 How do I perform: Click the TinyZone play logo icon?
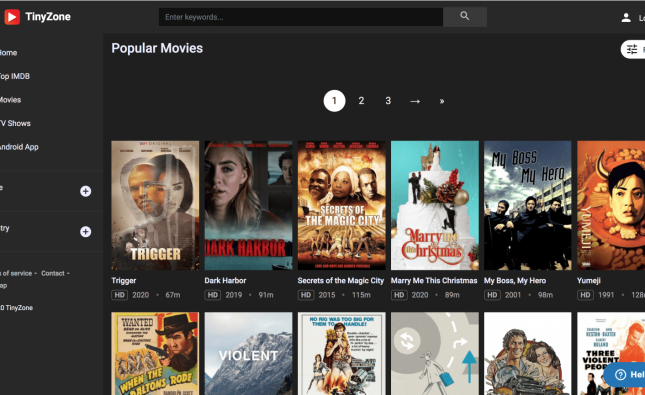[x=12, y=17]
